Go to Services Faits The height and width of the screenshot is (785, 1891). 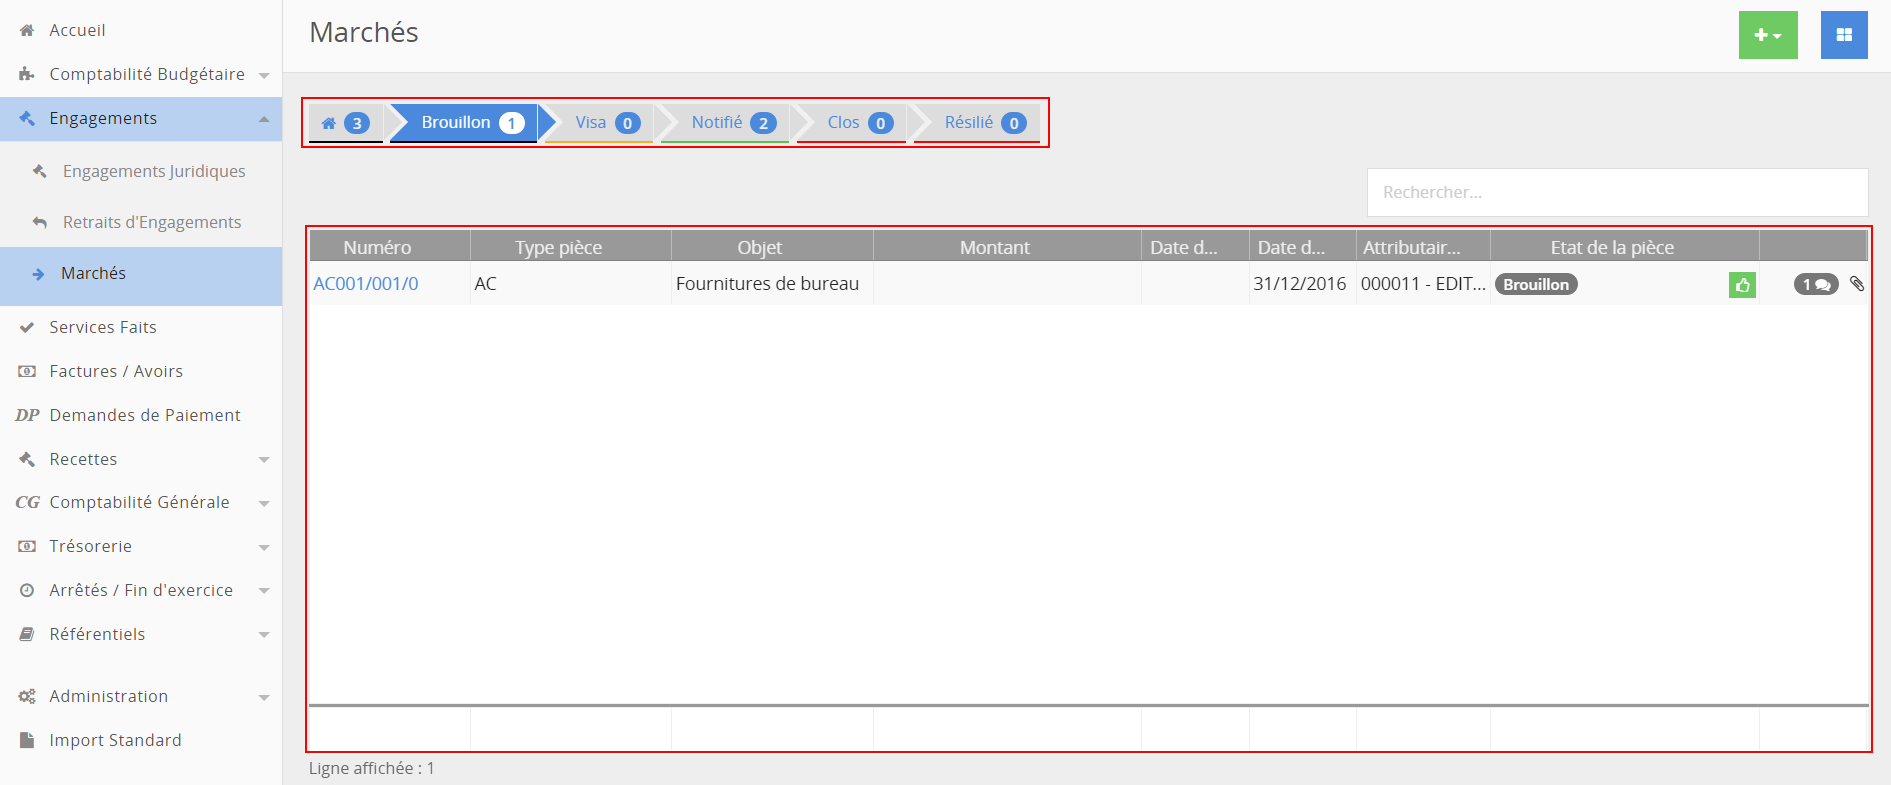(102, 327)
